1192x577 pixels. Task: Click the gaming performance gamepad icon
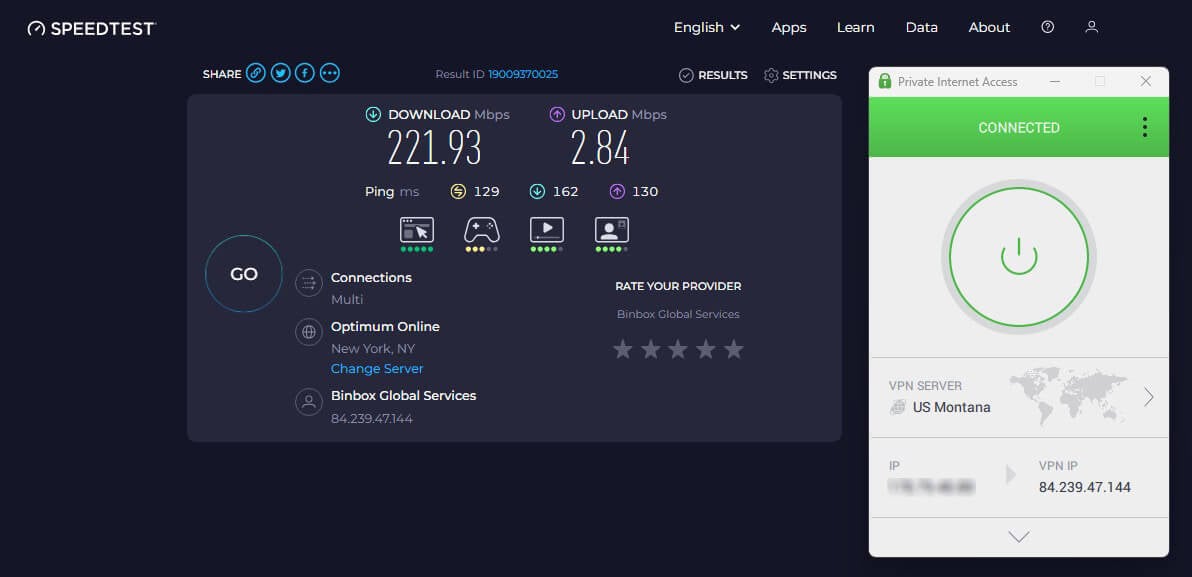tap(481, 232)
